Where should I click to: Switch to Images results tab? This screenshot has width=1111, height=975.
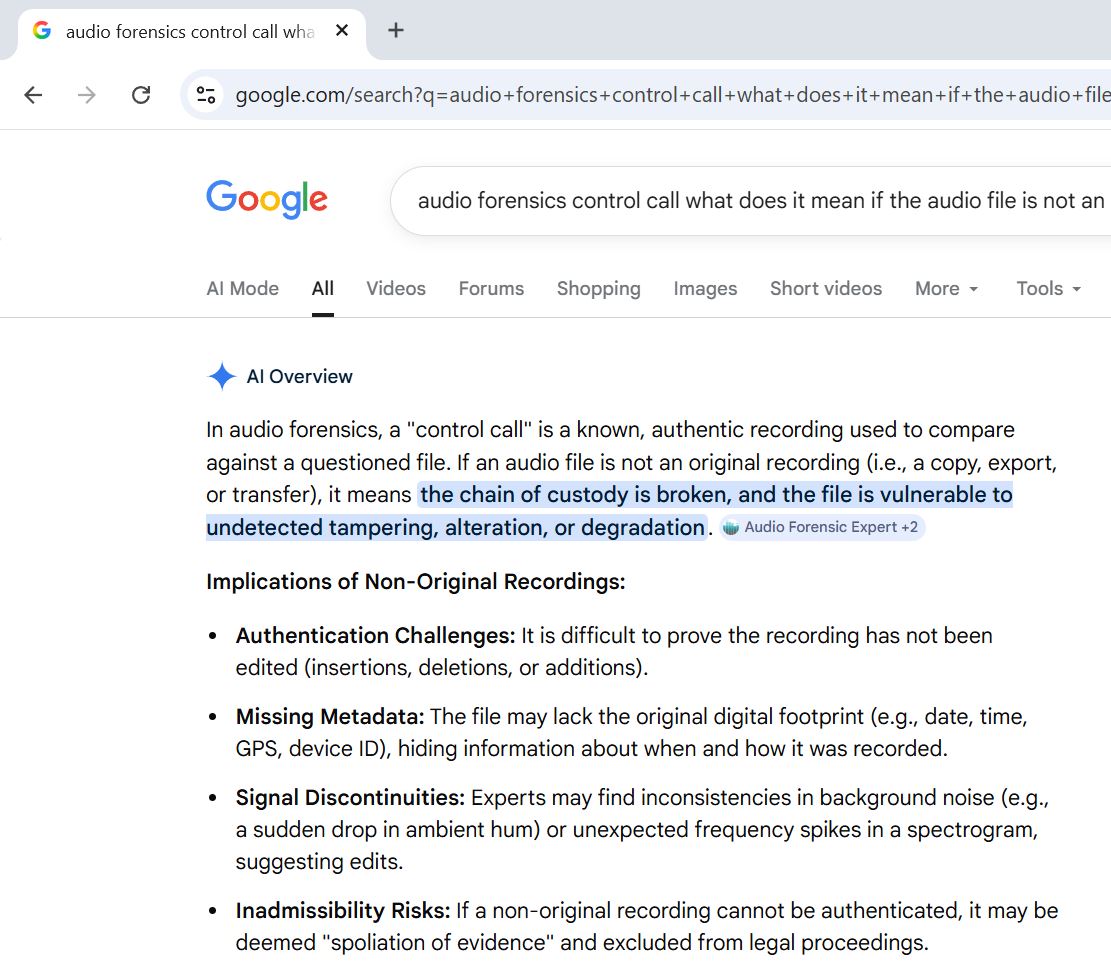(x=705, y=288)
